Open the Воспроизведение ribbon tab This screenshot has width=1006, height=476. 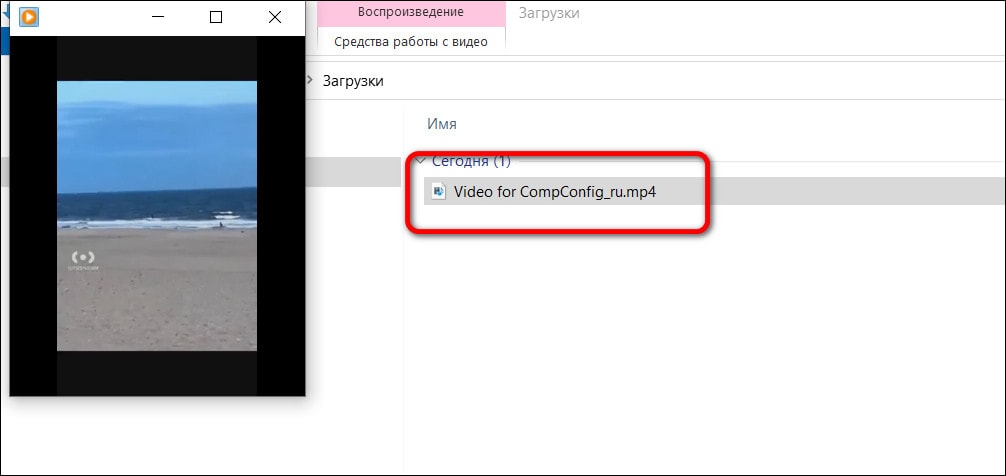click(411, 12)
